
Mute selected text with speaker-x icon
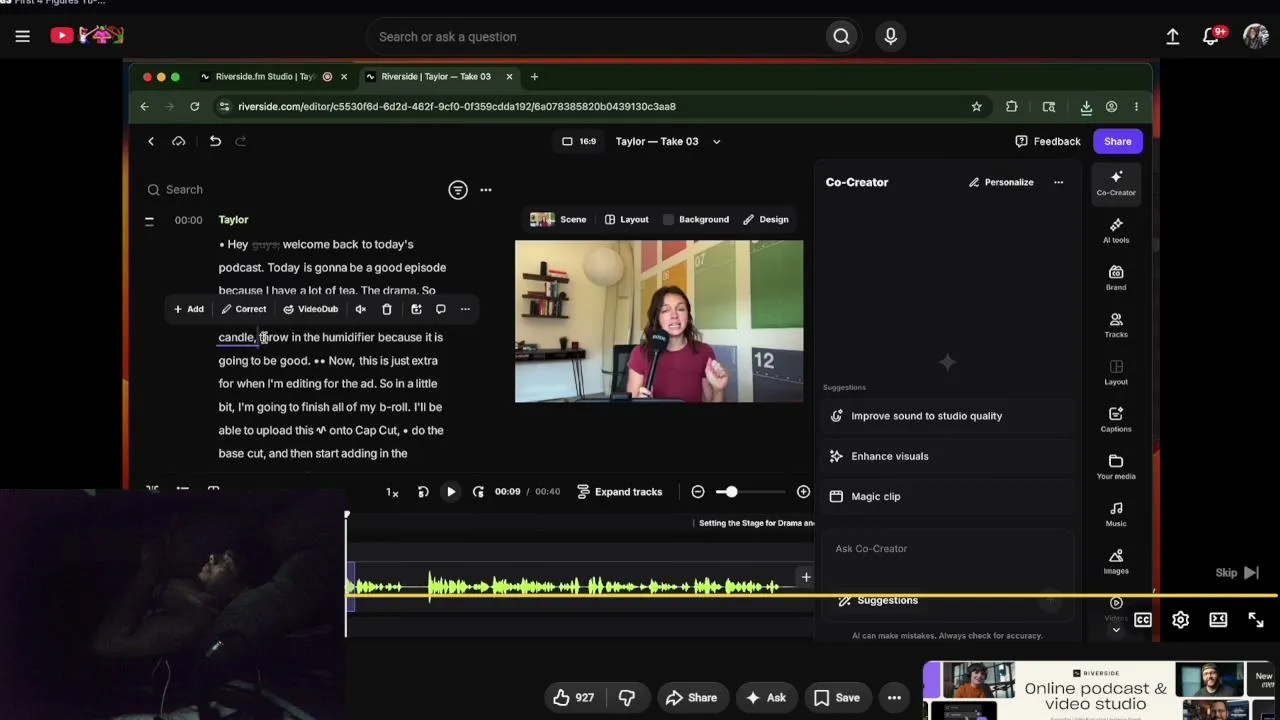[360, 309]
